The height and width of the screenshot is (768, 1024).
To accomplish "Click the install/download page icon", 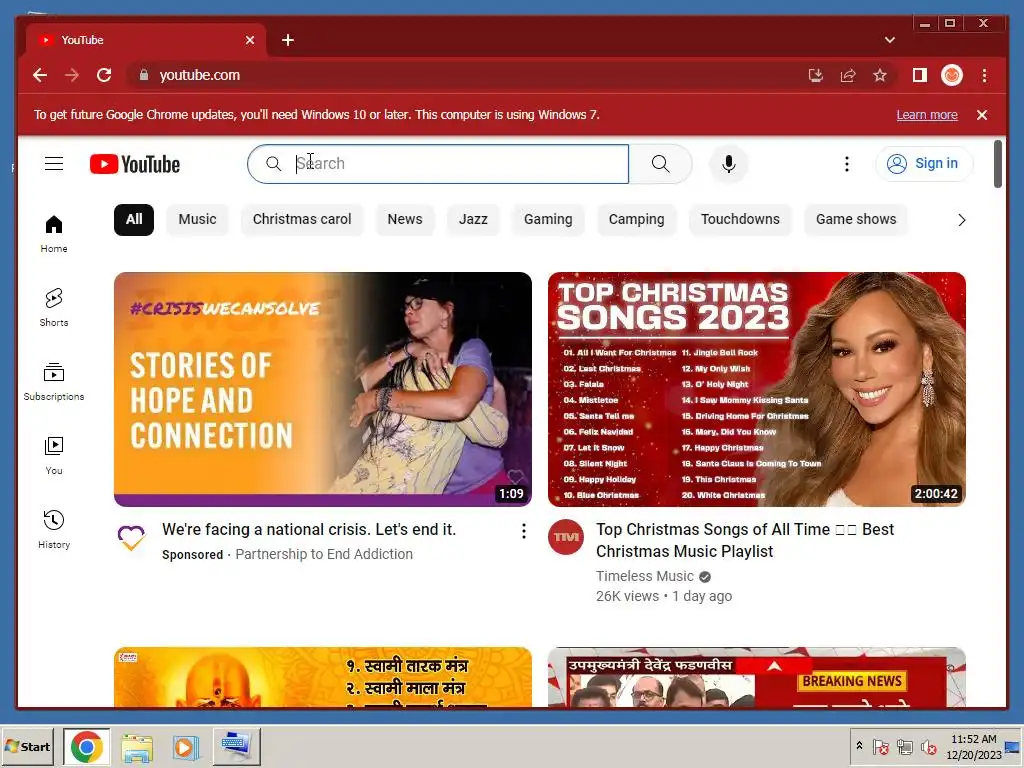I will coord(816,75).
